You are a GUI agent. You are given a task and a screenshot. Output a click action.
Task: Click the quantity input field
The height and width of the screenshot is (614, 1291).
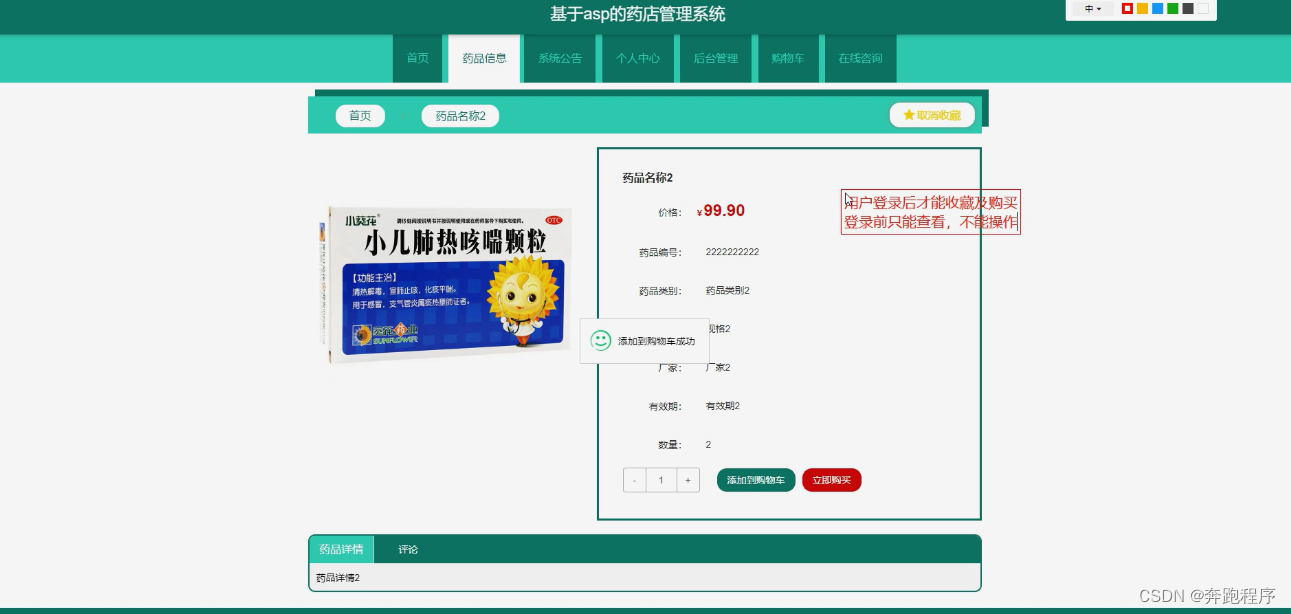pos(661,481)
